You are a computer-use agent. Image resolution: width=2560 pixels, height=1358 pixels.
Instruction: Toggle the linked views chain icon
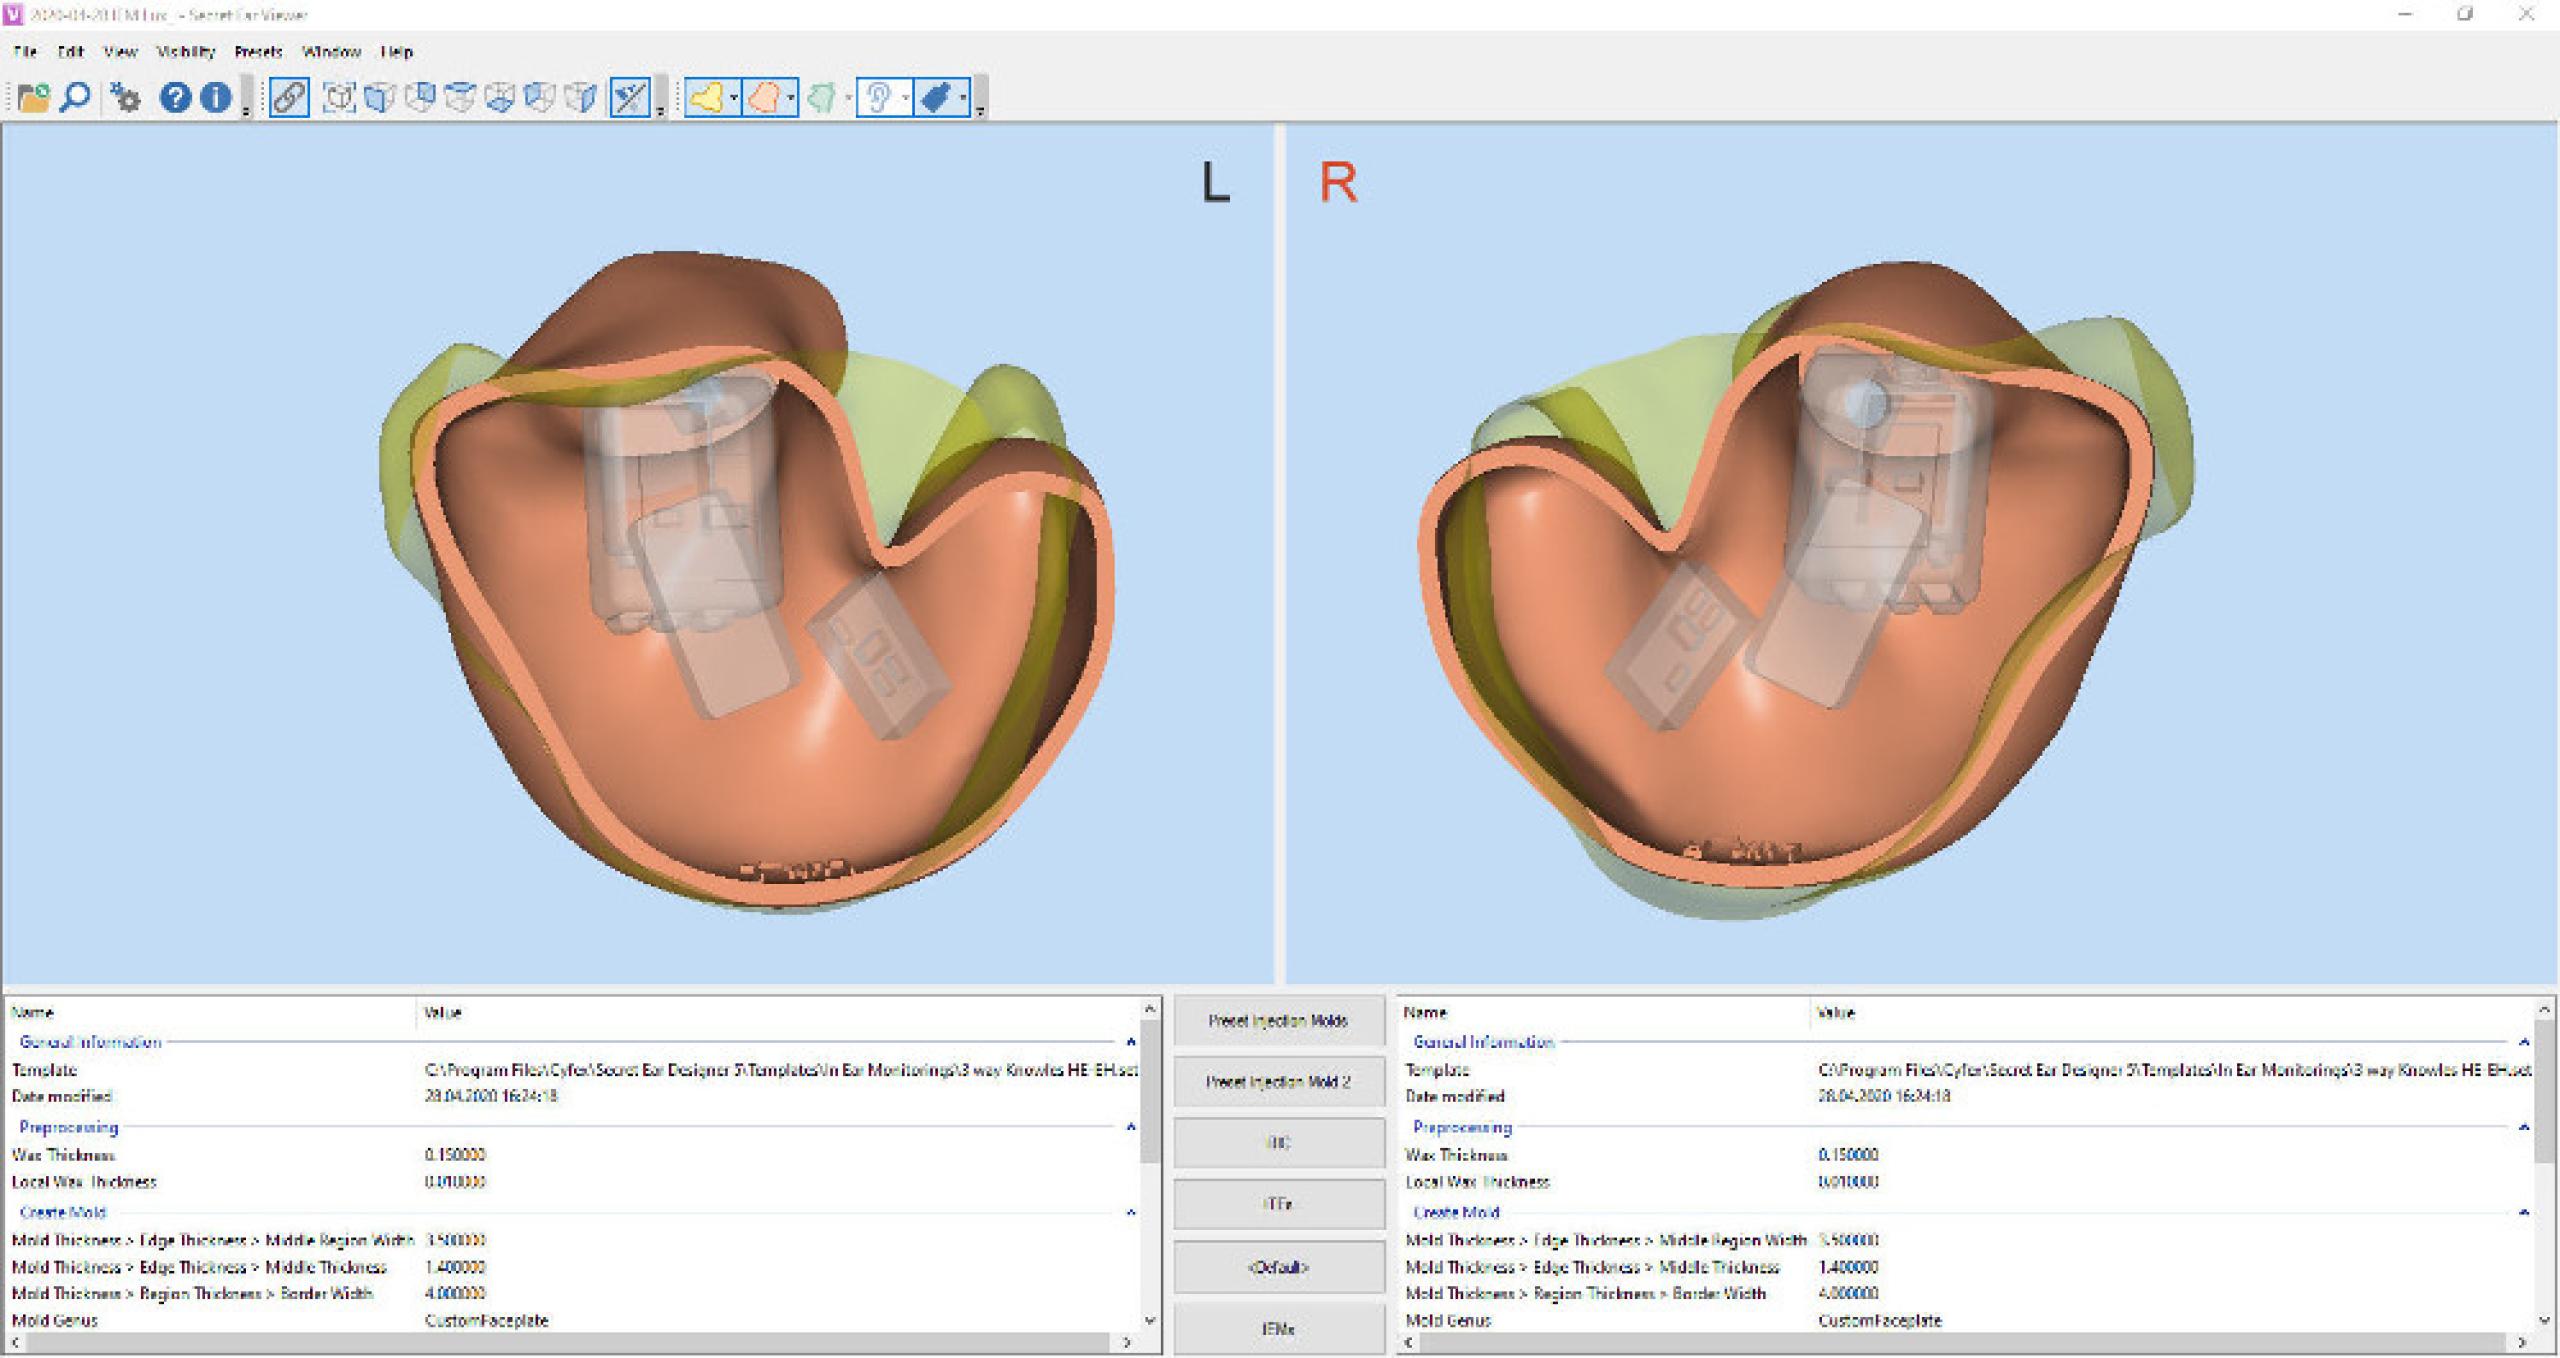pos(288,97)
